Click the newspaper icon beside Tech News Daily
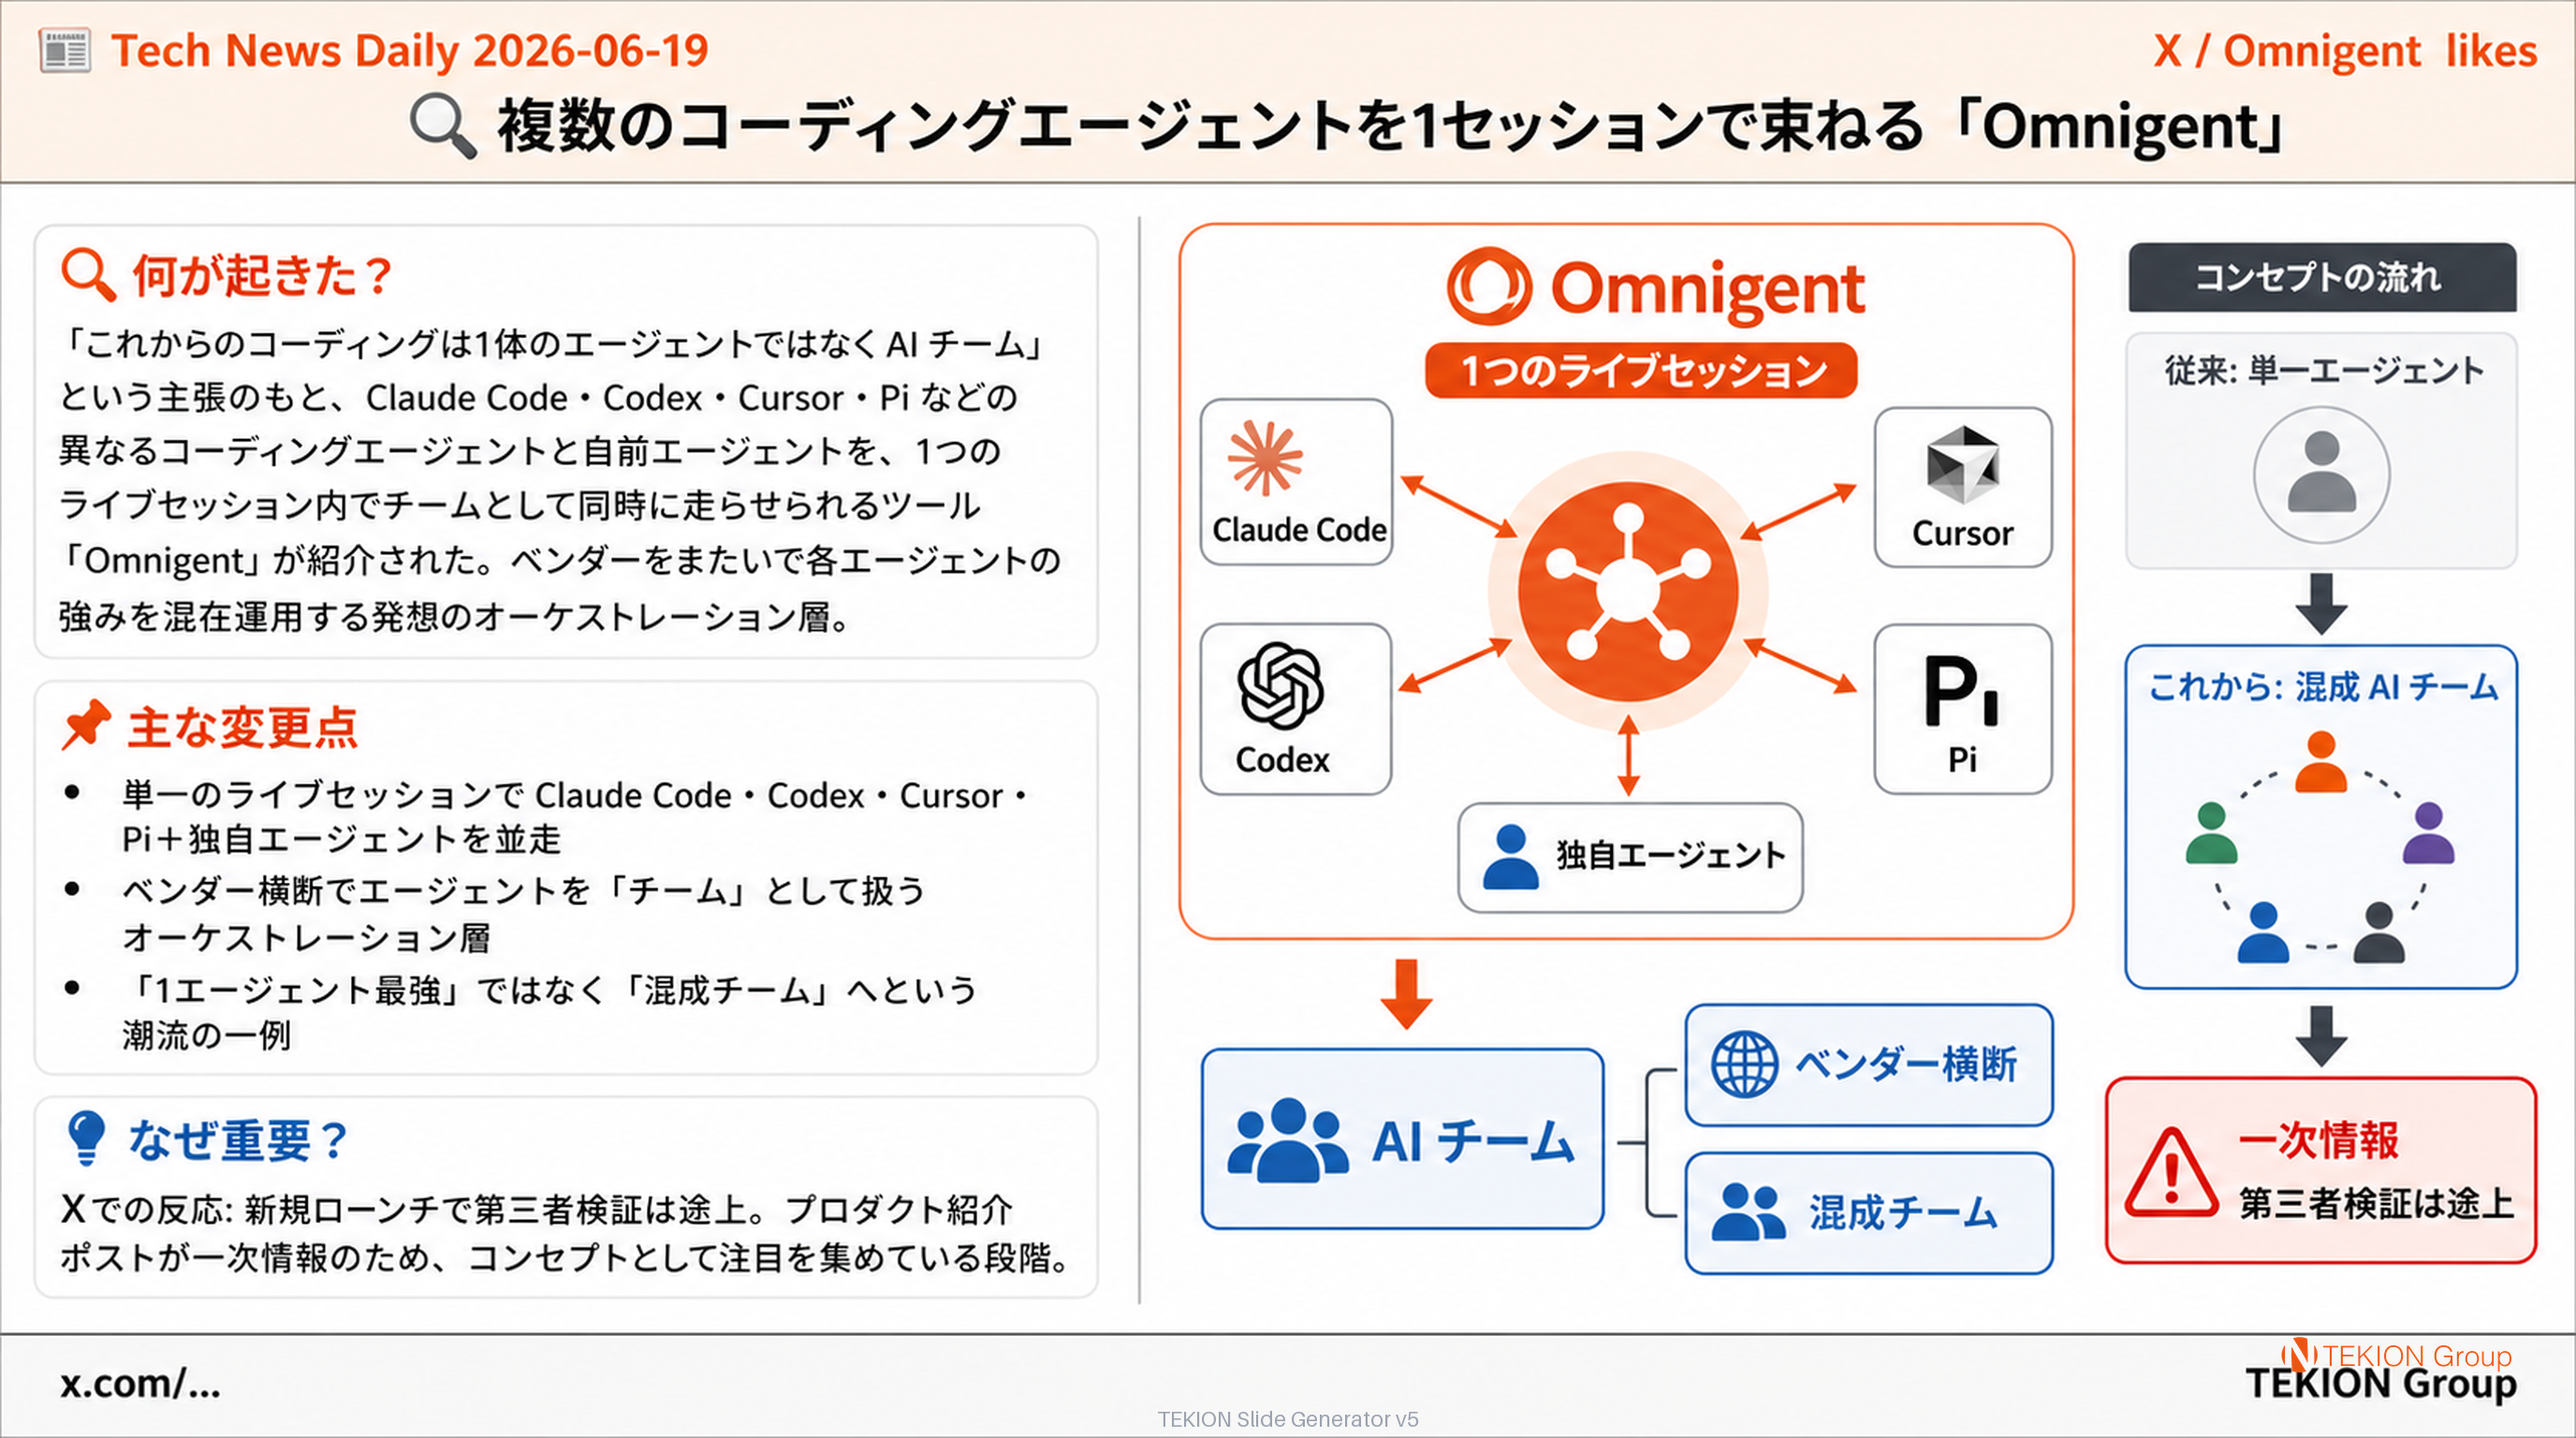This screenshot has width=2576, height=1438. coord(65,50)
